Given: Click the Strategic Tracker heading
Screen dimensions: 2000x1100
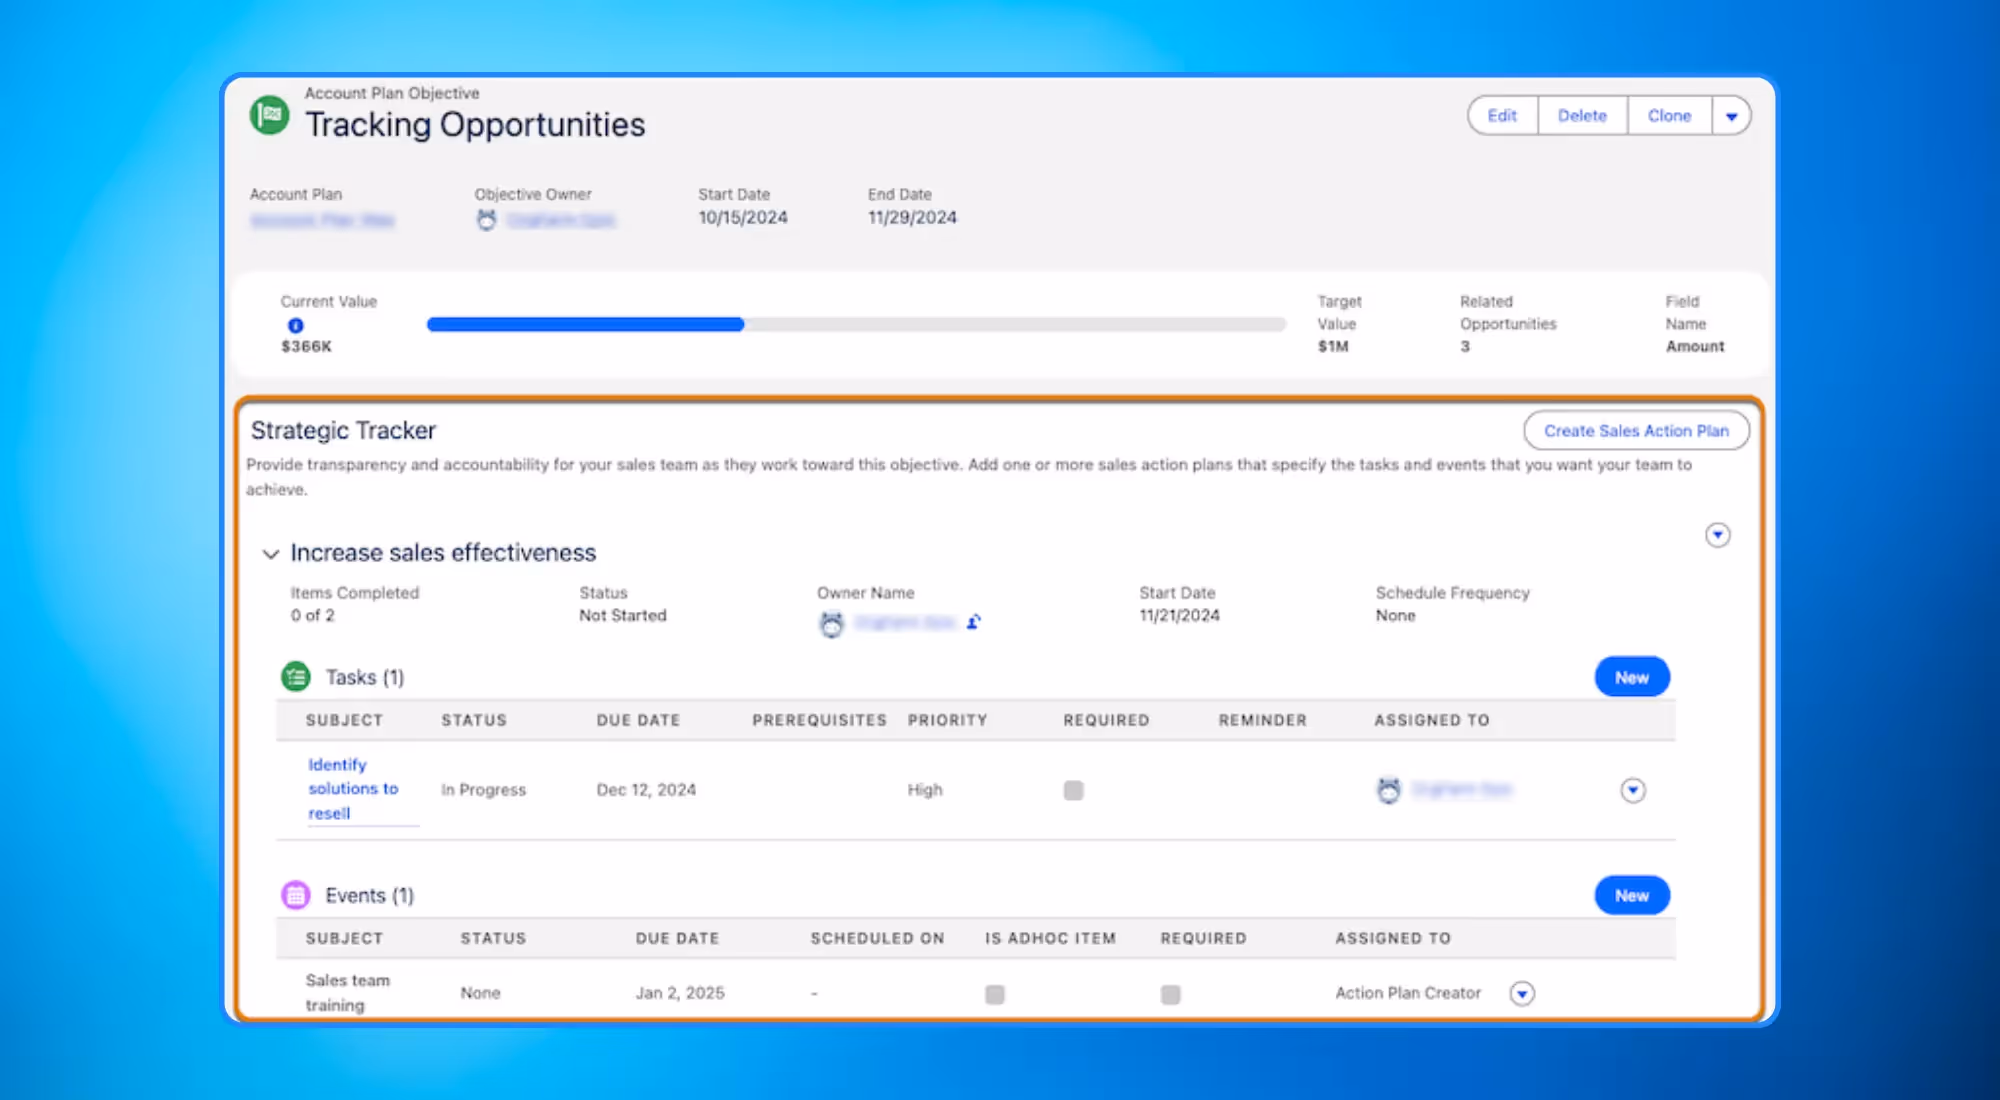Looking at the screenshot, I should tap(343, 430).
